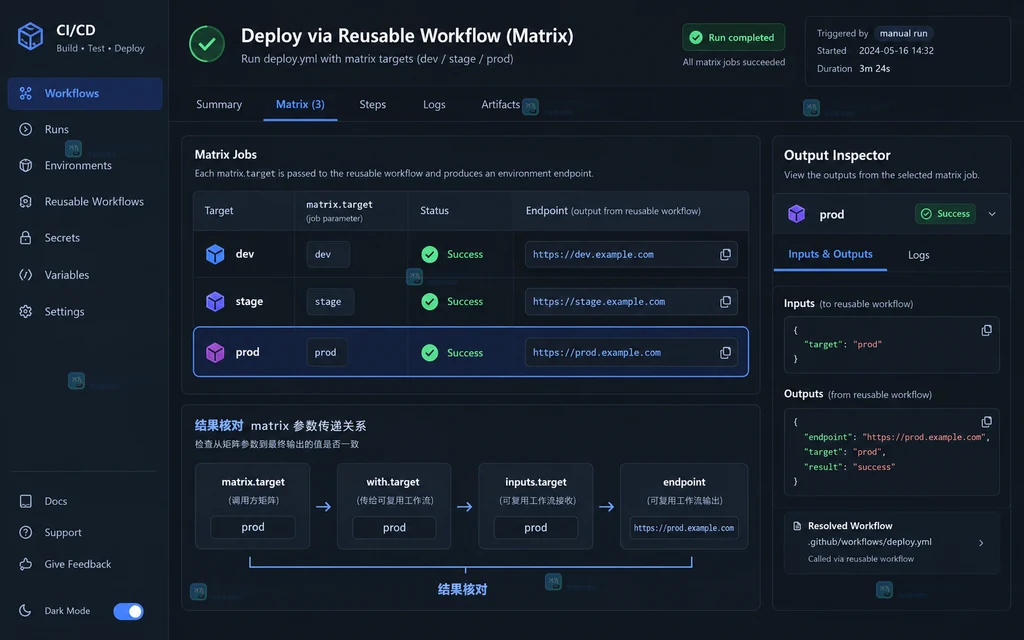Click the Dark Mode moon icon
The width and height of the screenshot is (1024, 640).
coord(25,611)
